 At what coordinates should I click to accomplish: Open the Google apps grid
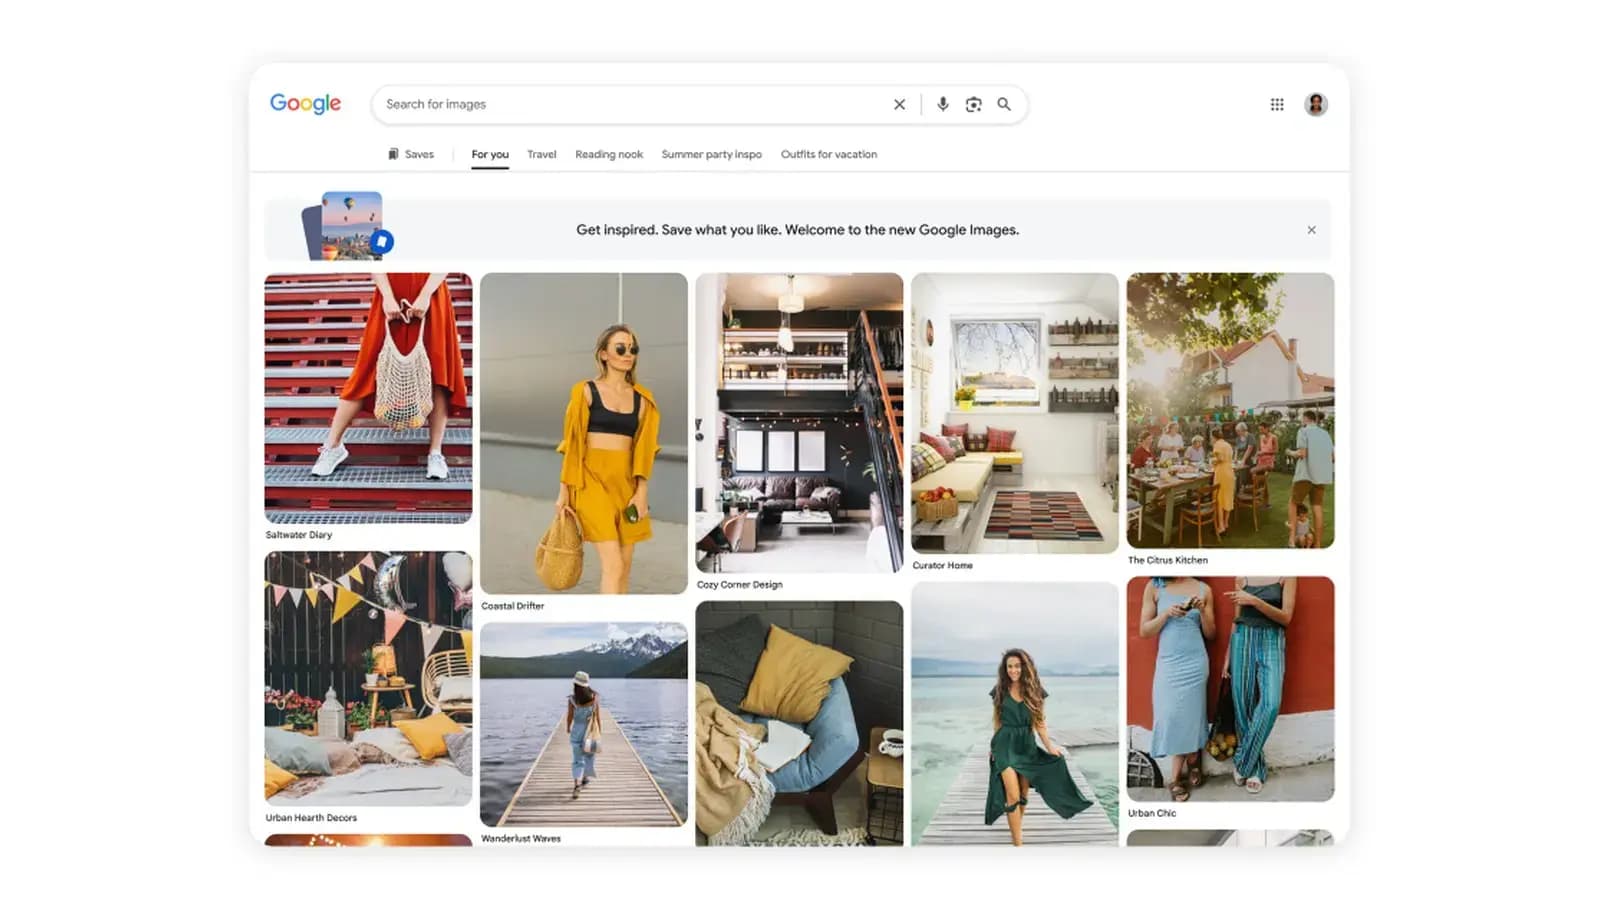[1277, 104]
